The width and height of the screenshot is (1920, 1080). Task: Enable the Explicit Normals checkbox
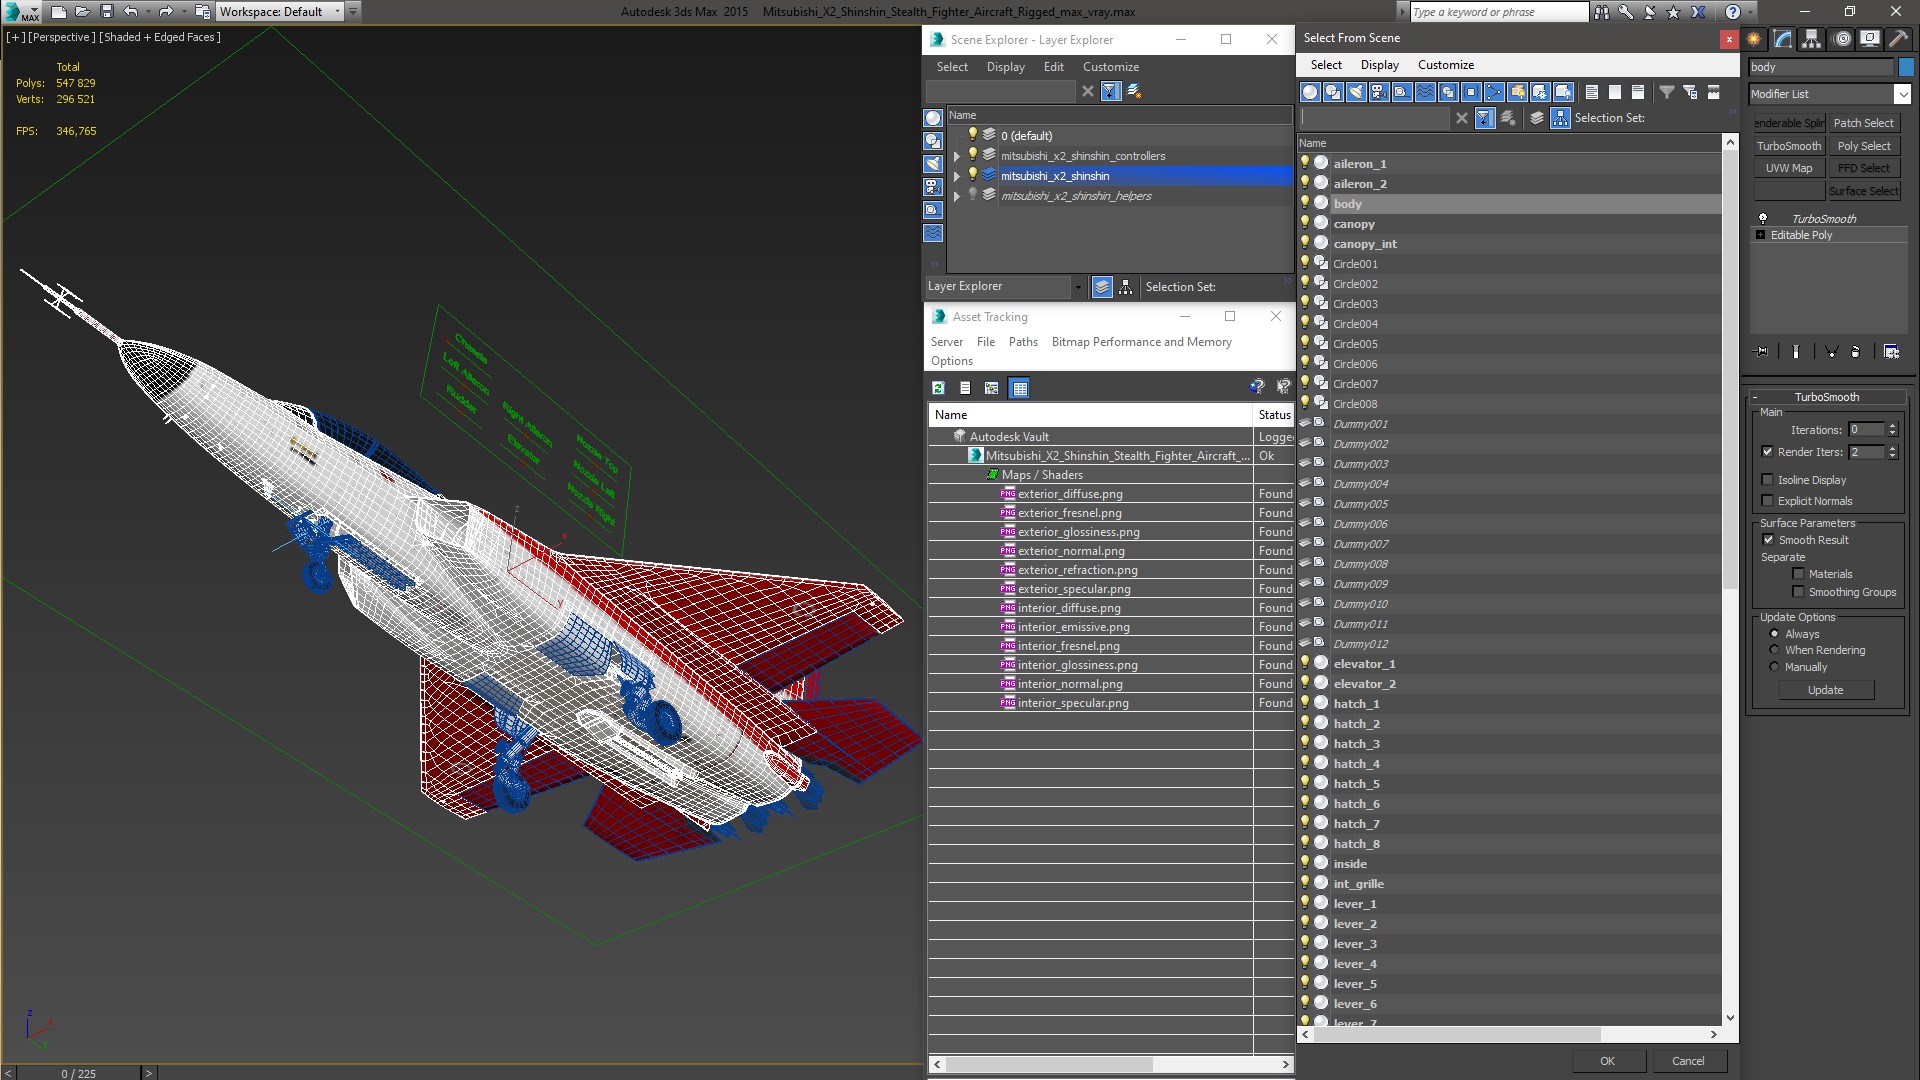[x=1767, y=501]
